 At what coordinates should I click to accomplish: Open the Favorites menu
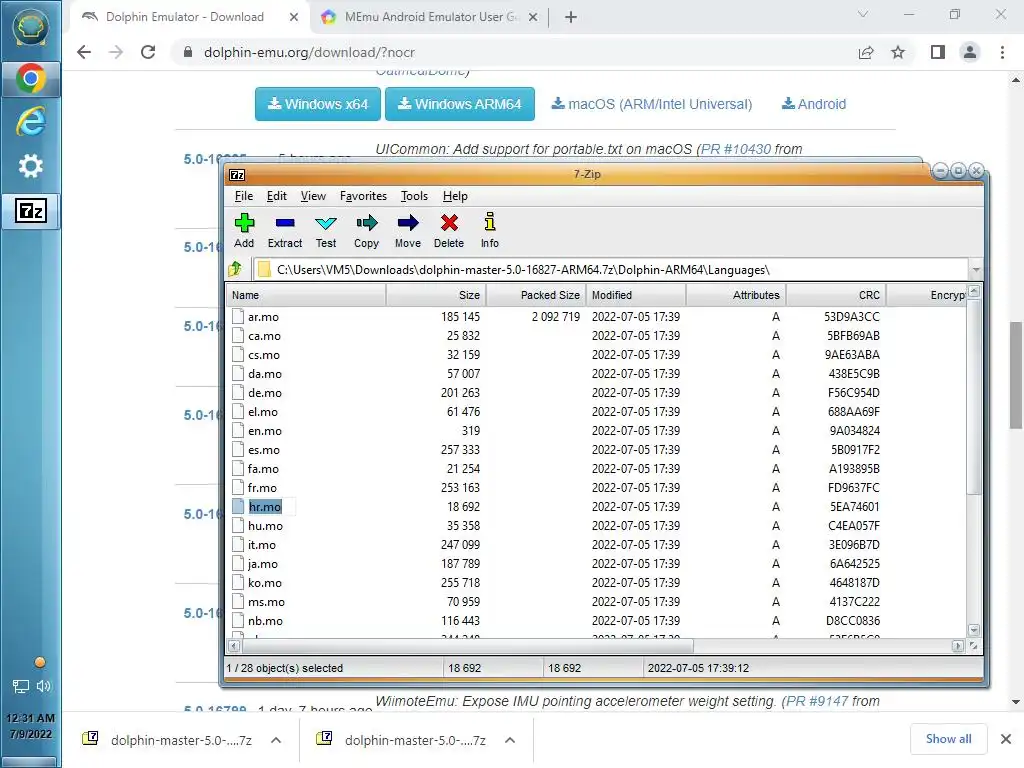coord(363,196)
